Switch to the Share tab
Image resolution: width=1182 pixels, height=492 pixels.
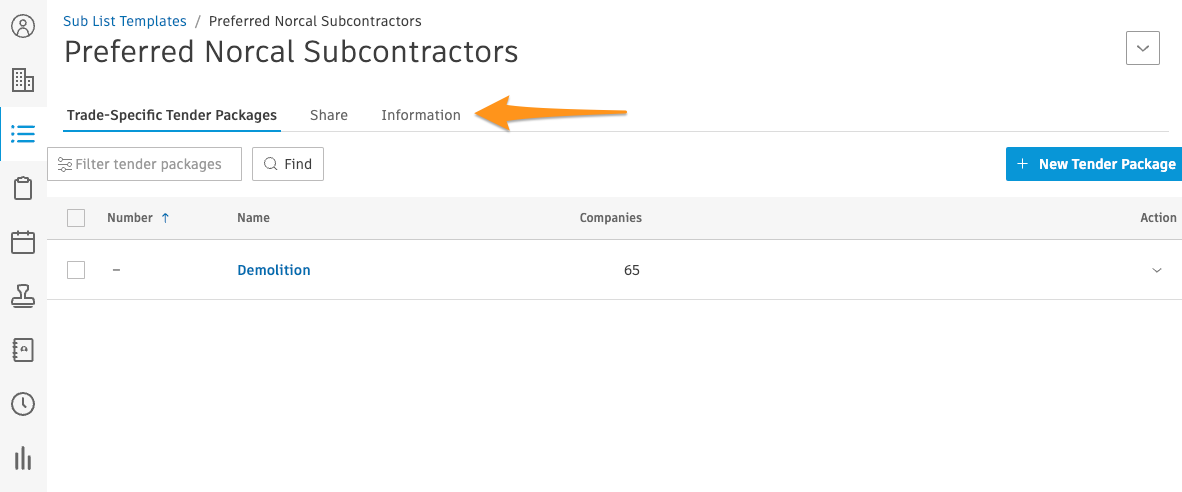[x=329, y=115]
